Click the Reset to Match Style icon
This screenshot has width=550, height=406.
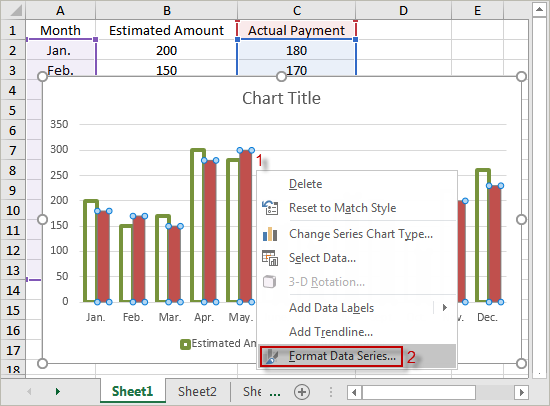270,207
